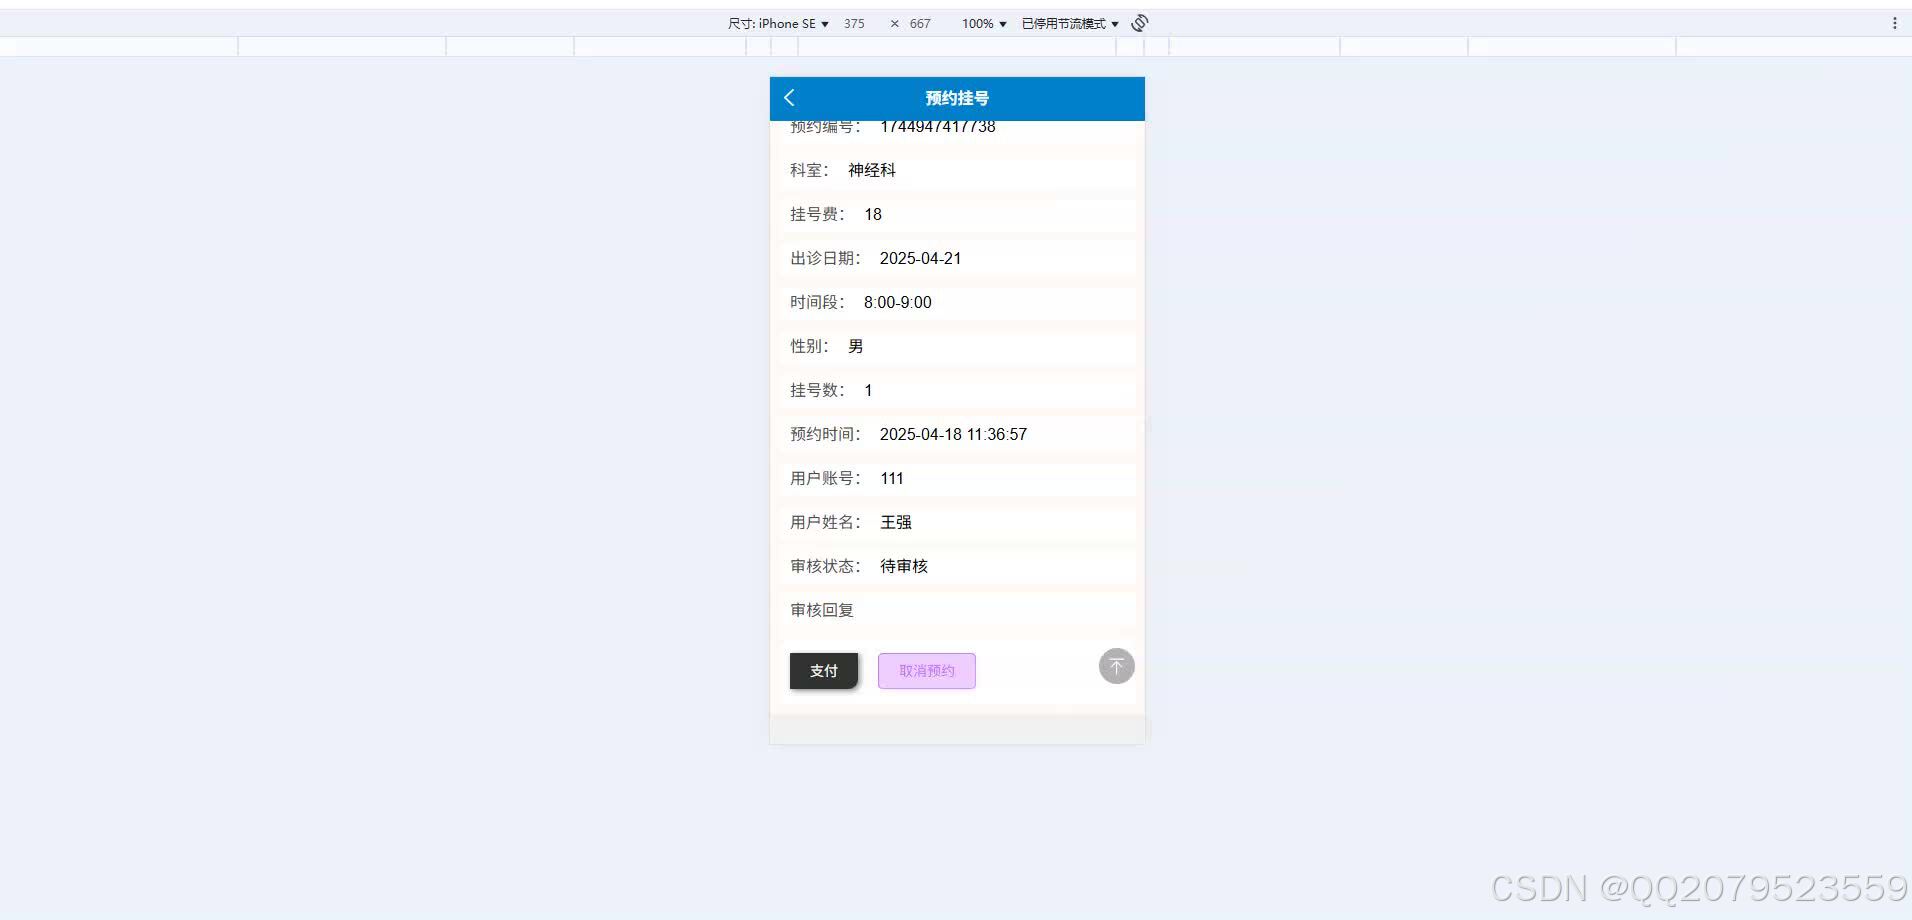Click the 审核回复 label
The width and height of the screenshot is (1912, 920).
pos(822,610)
